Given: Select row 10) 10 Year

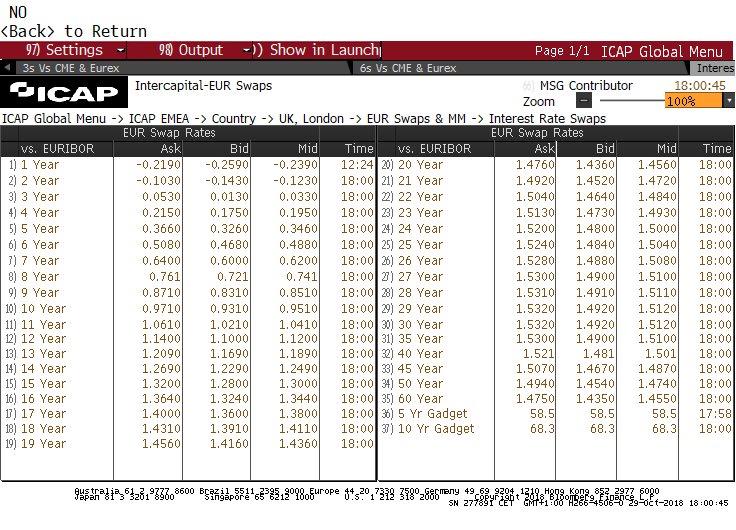Looking at the screenshot, I should coord(188,308).
